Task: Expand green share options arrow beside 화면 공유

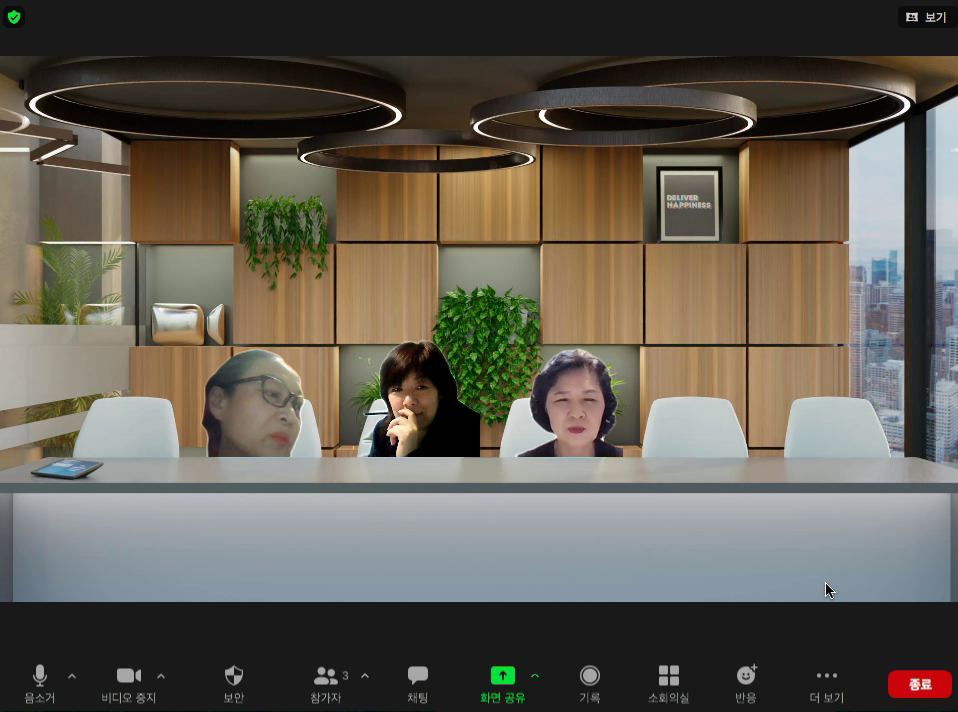Action: click(535, 676)
